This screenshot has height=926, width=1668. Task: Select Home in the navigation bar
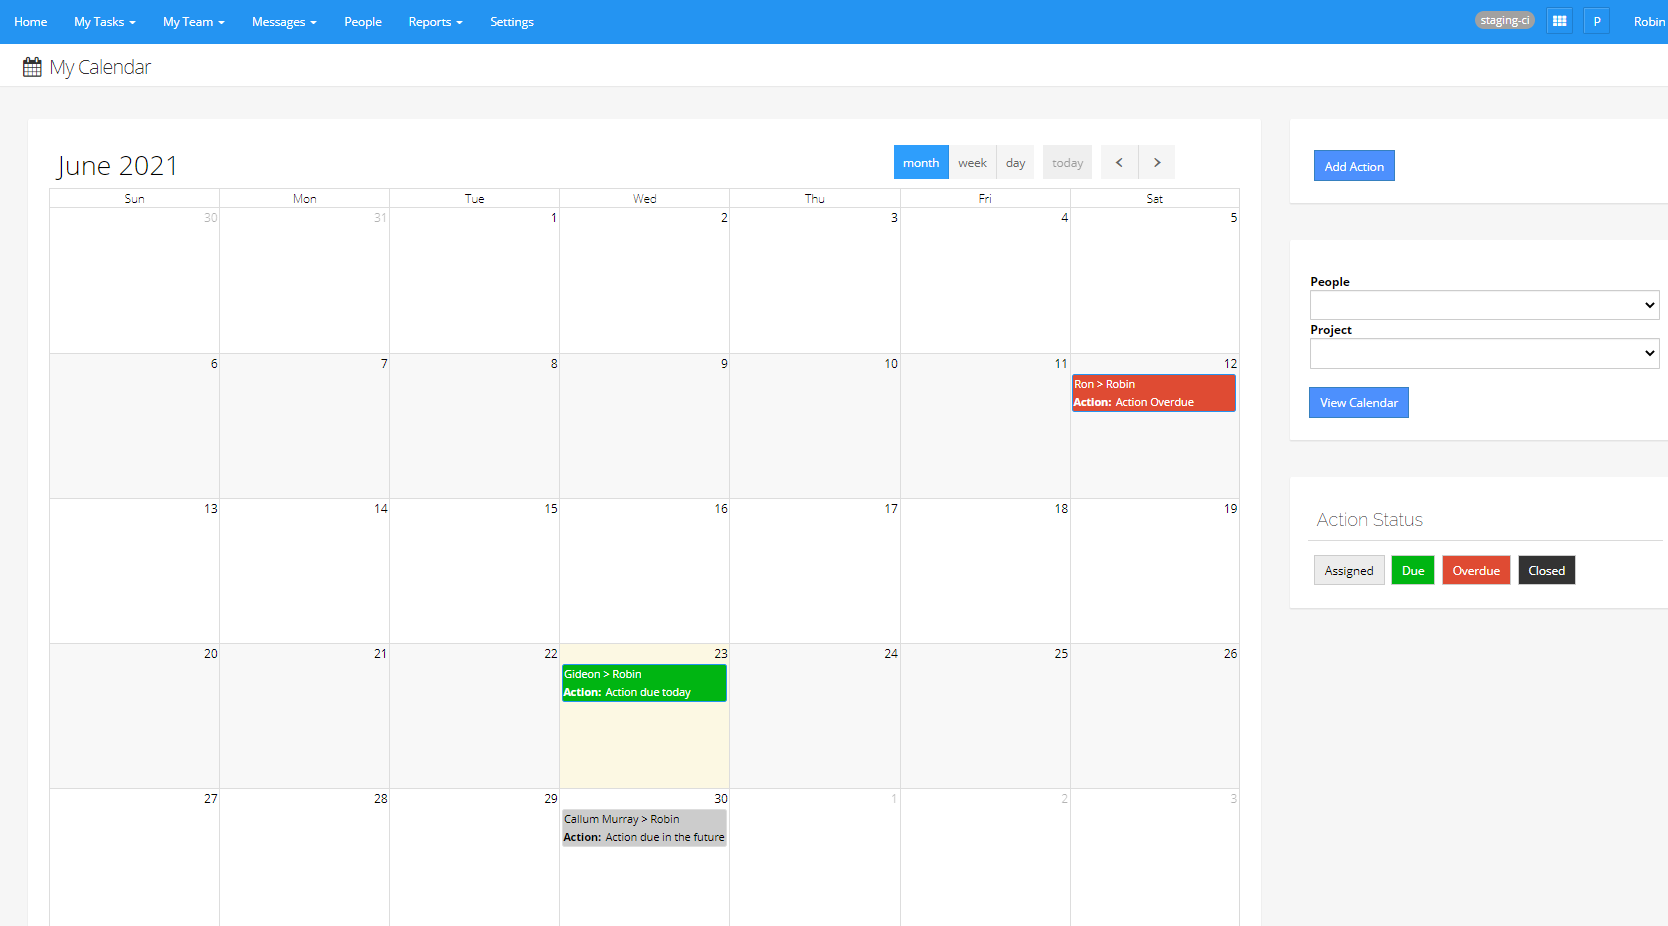[30, 21]
